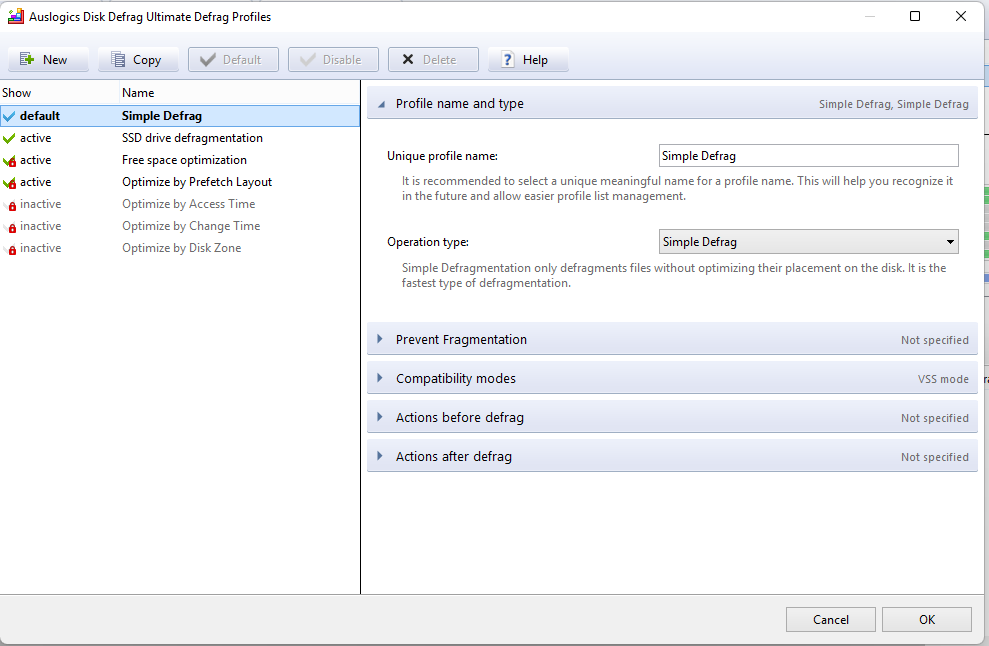Image resolution: width=989 pixels, height=646 pixels.
Task: Toggle status icon for Optimize by Prefetch Layout
Action: pyautogui.click(x=10, y=183)
